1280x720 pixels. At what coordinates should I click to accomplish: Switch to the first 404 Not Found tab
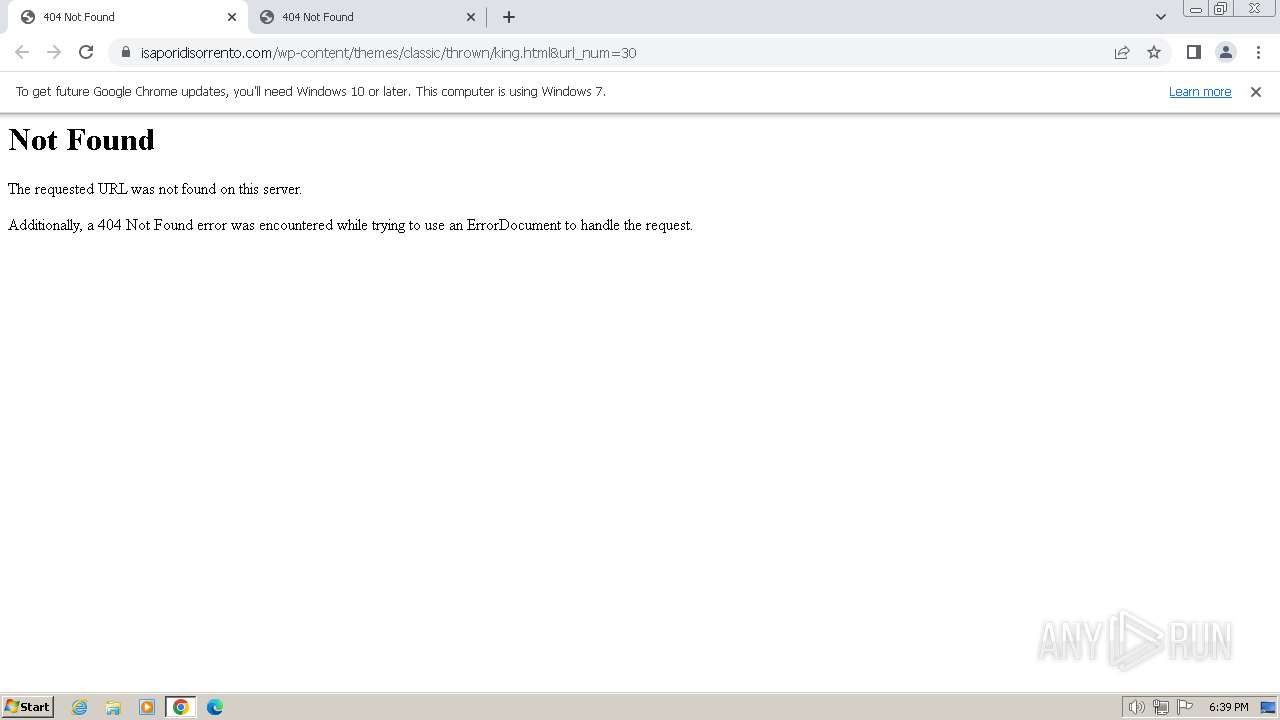coord(128,17)
